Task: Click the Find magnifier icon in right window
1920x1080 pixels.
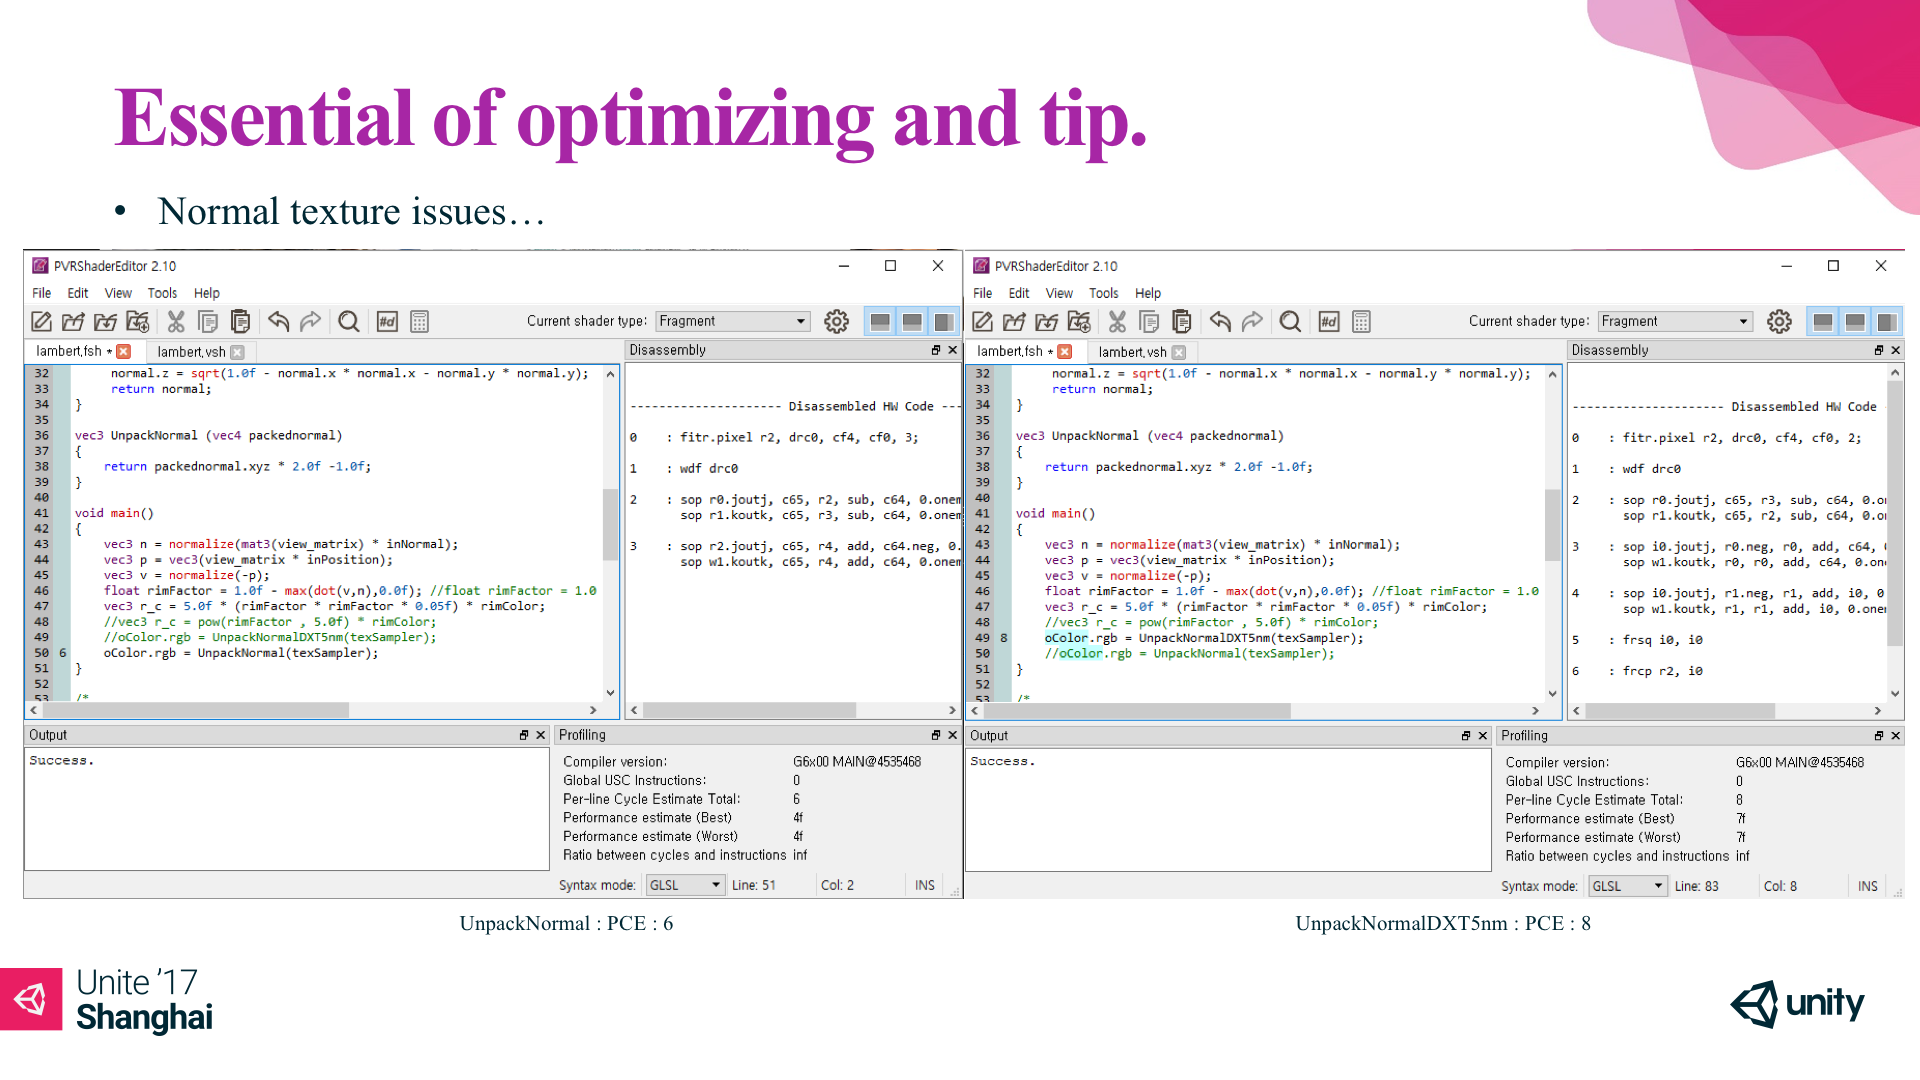Action: 1290,321
